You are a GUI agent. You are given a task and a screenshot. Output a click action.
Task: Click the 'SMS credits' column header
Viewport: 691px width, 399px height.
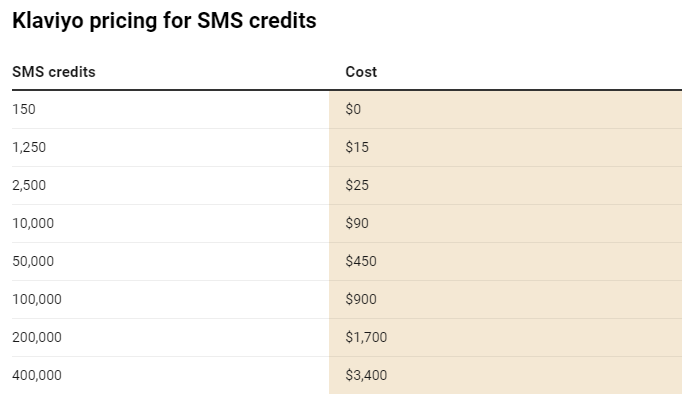tap(54, 72)
